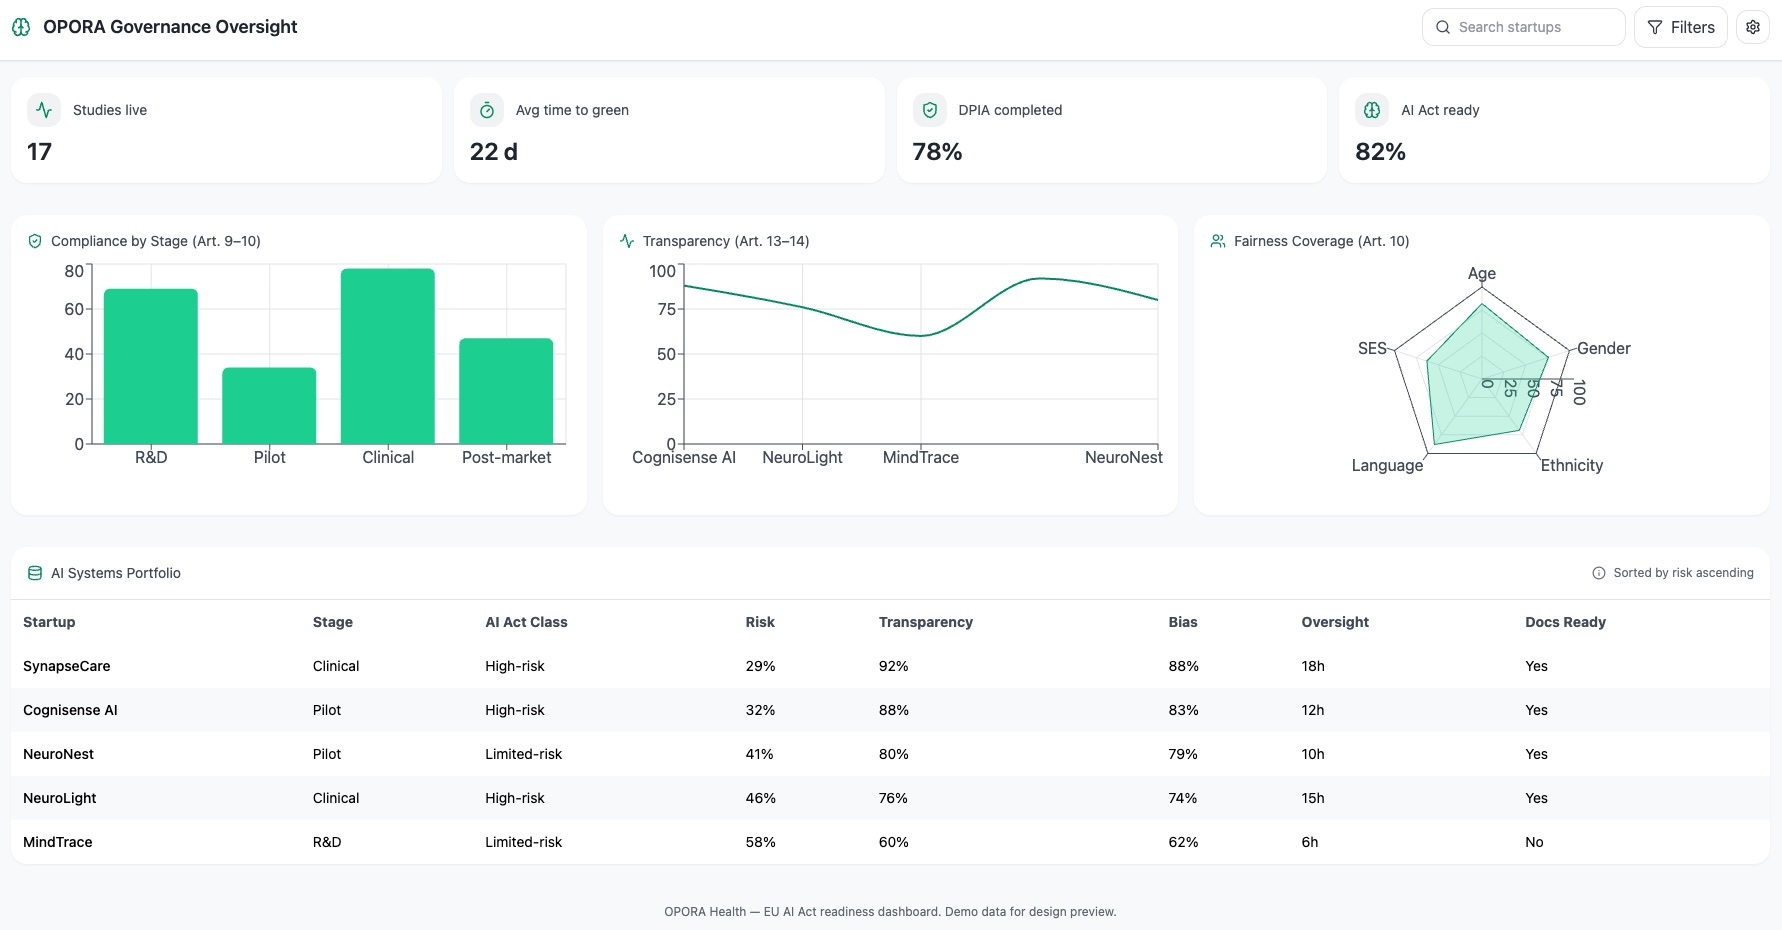Click the sorted by risk info icon
Viewport: 1782px width, 930px height.
[x=1599, y=573]
